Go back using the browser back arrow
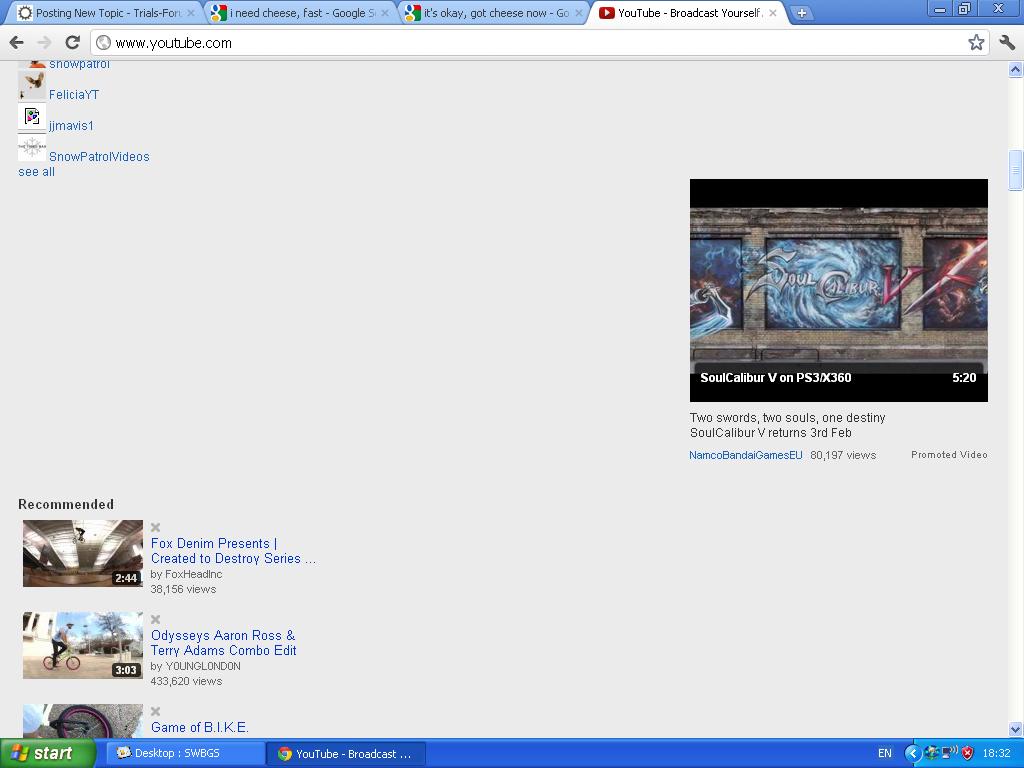This screenshot has width=1024, height=768. coord(17,43)
